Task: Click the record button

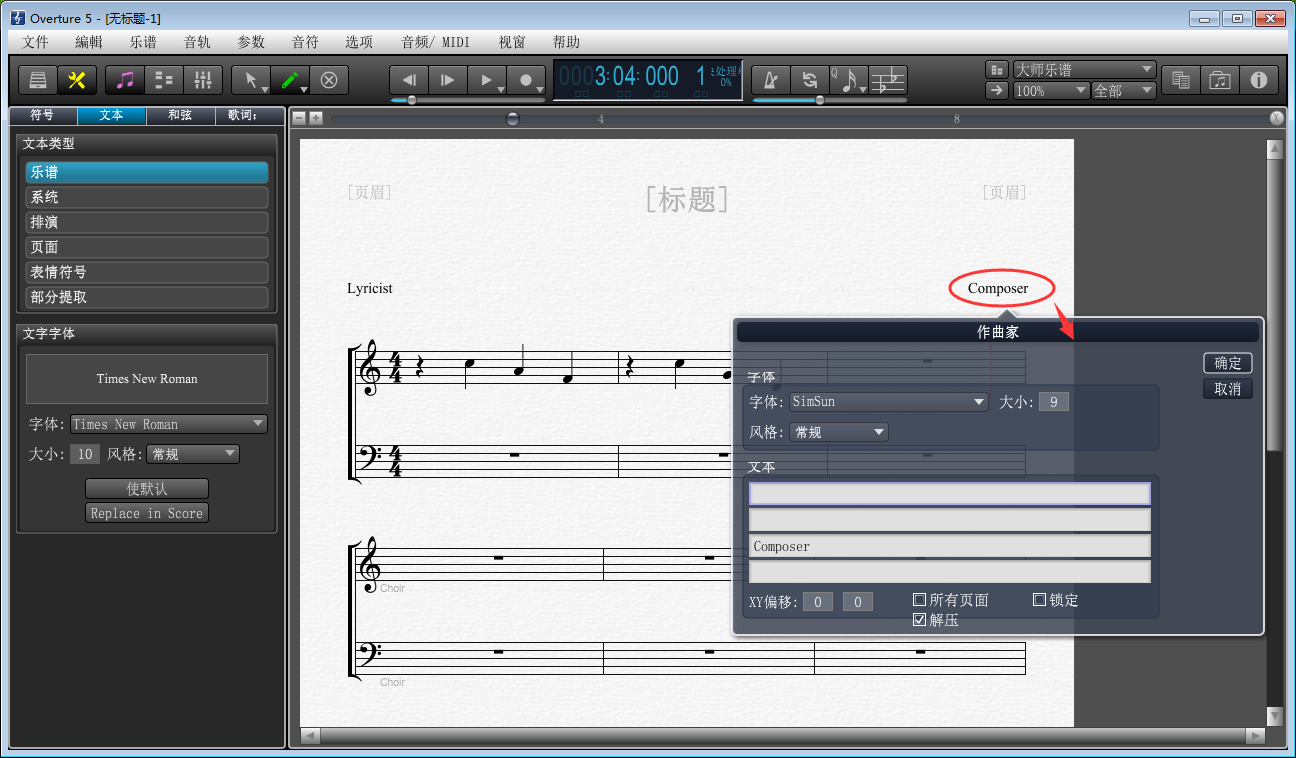Action: [x=526, y=80]
